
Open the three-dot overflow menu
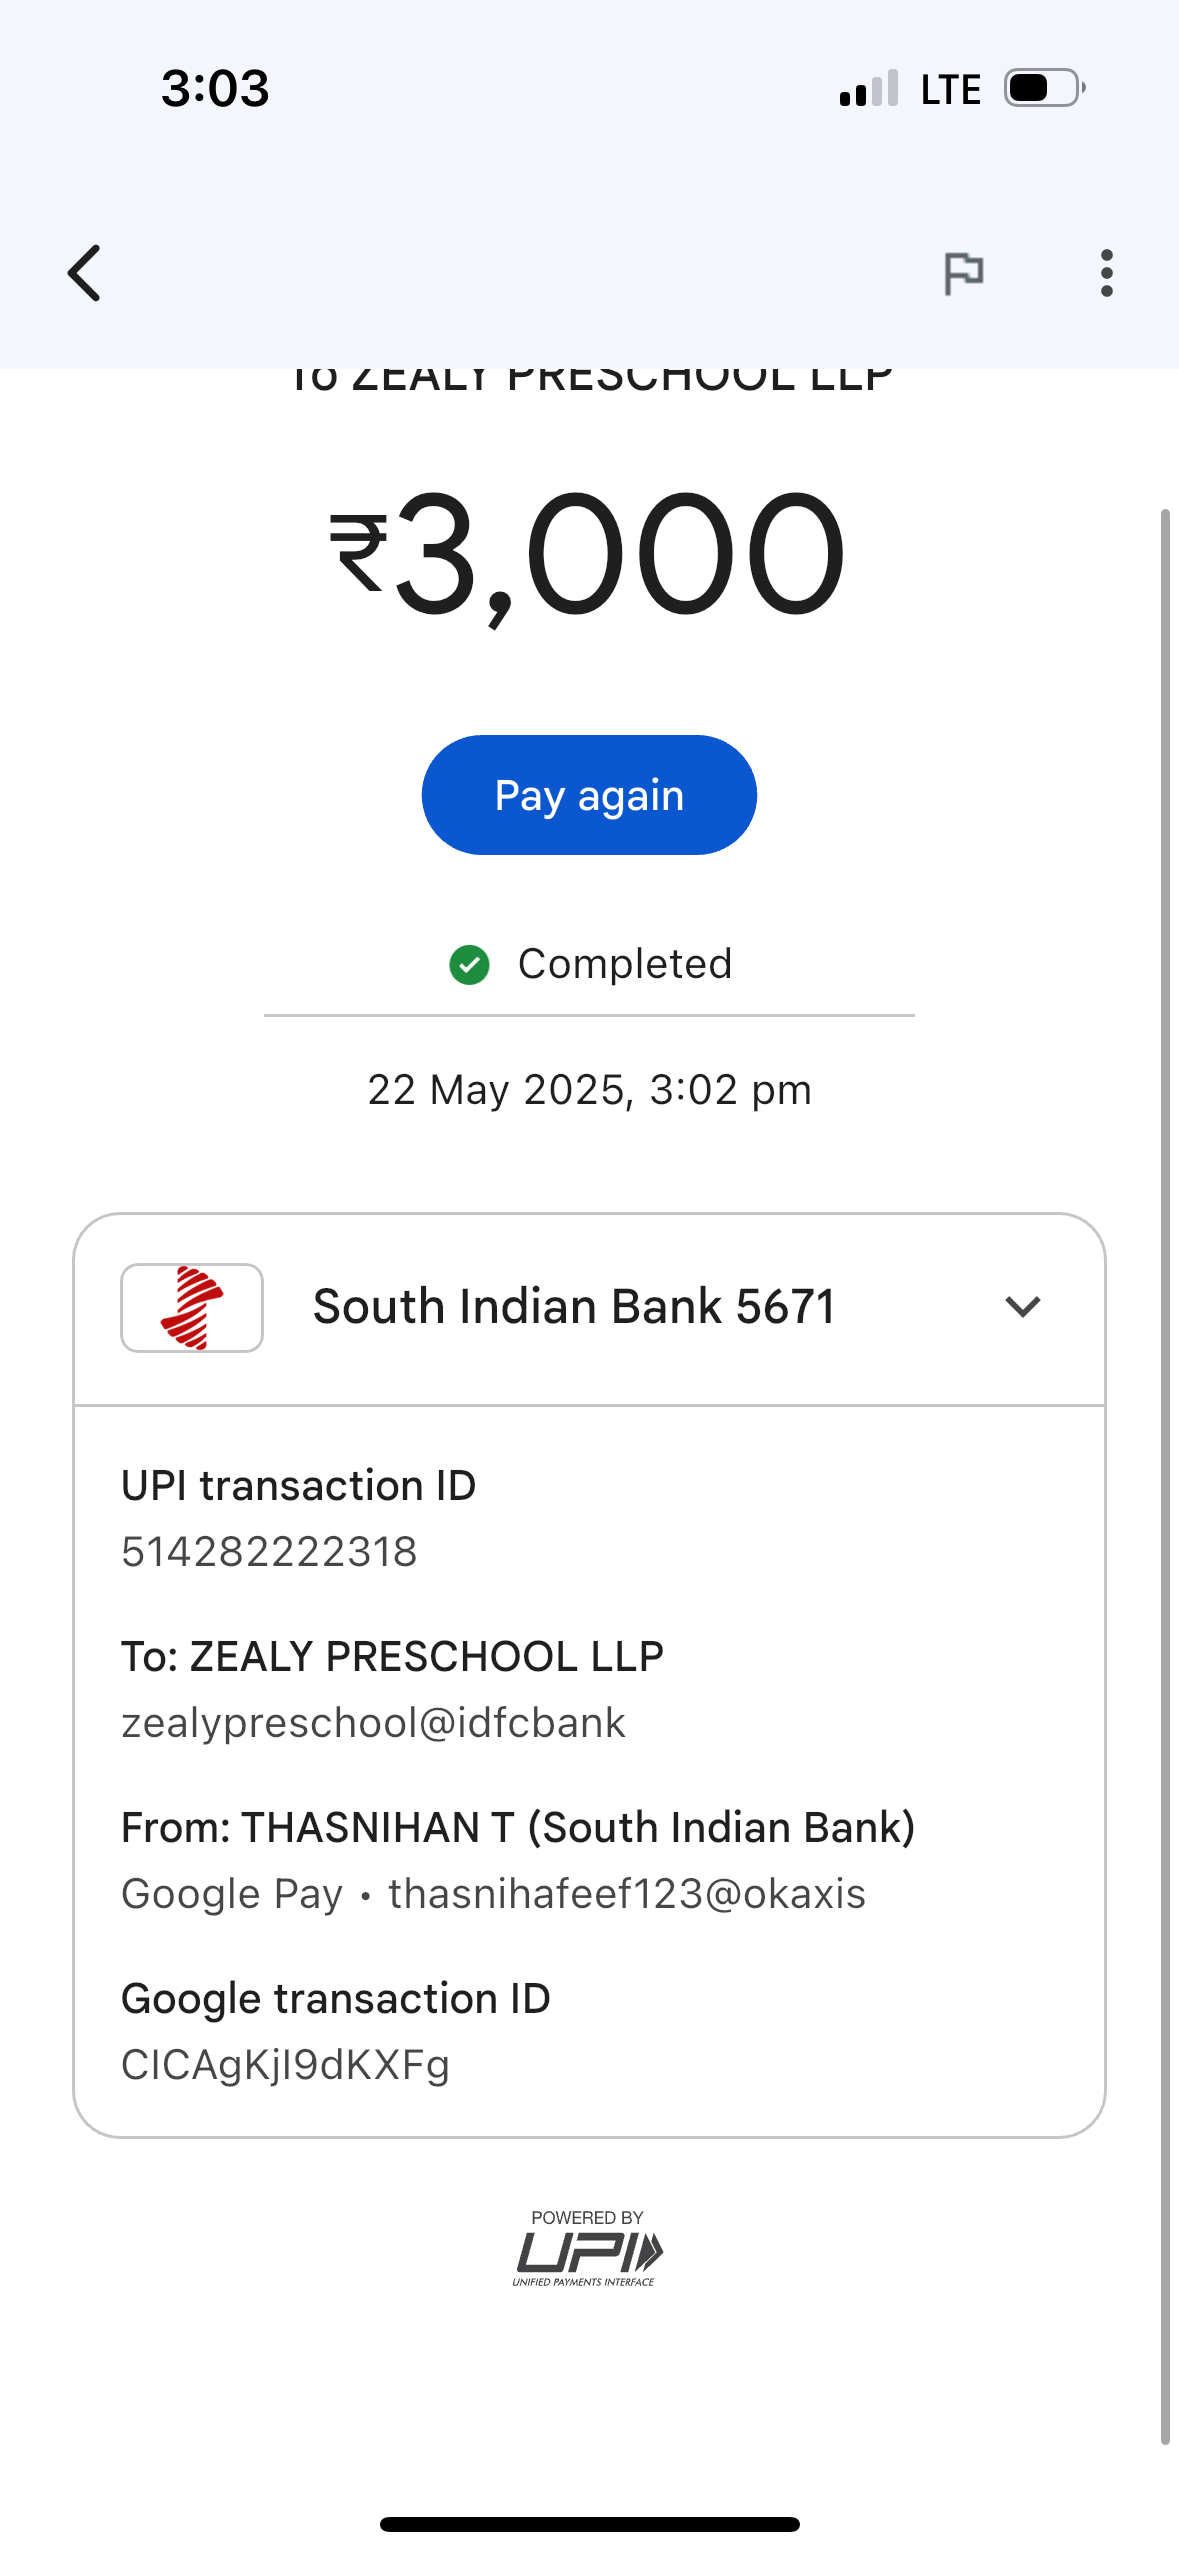coord(1106,273)
